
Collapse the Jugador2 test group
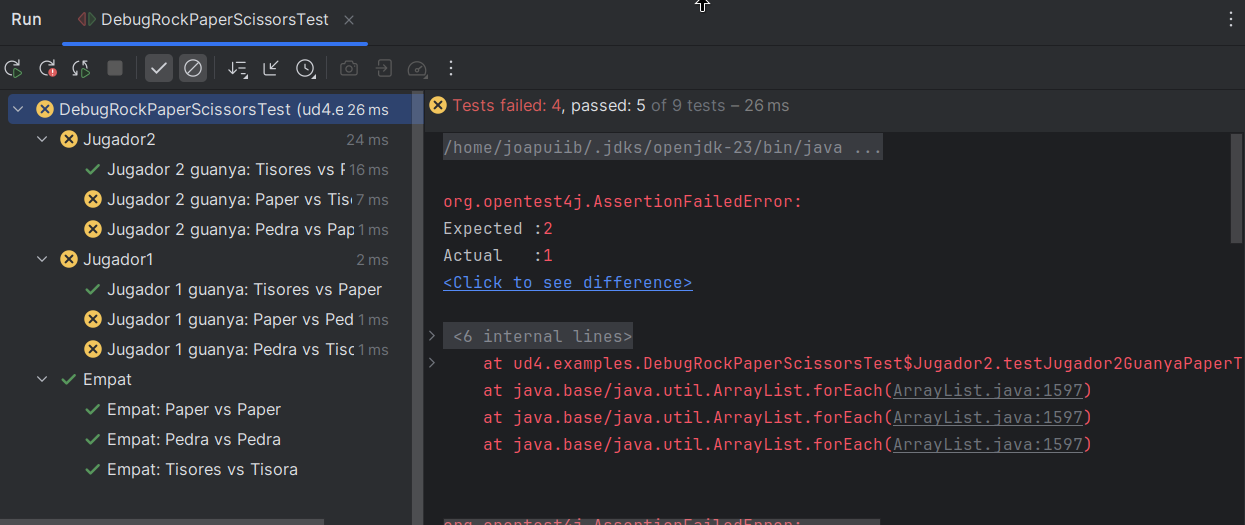(42, 140)
